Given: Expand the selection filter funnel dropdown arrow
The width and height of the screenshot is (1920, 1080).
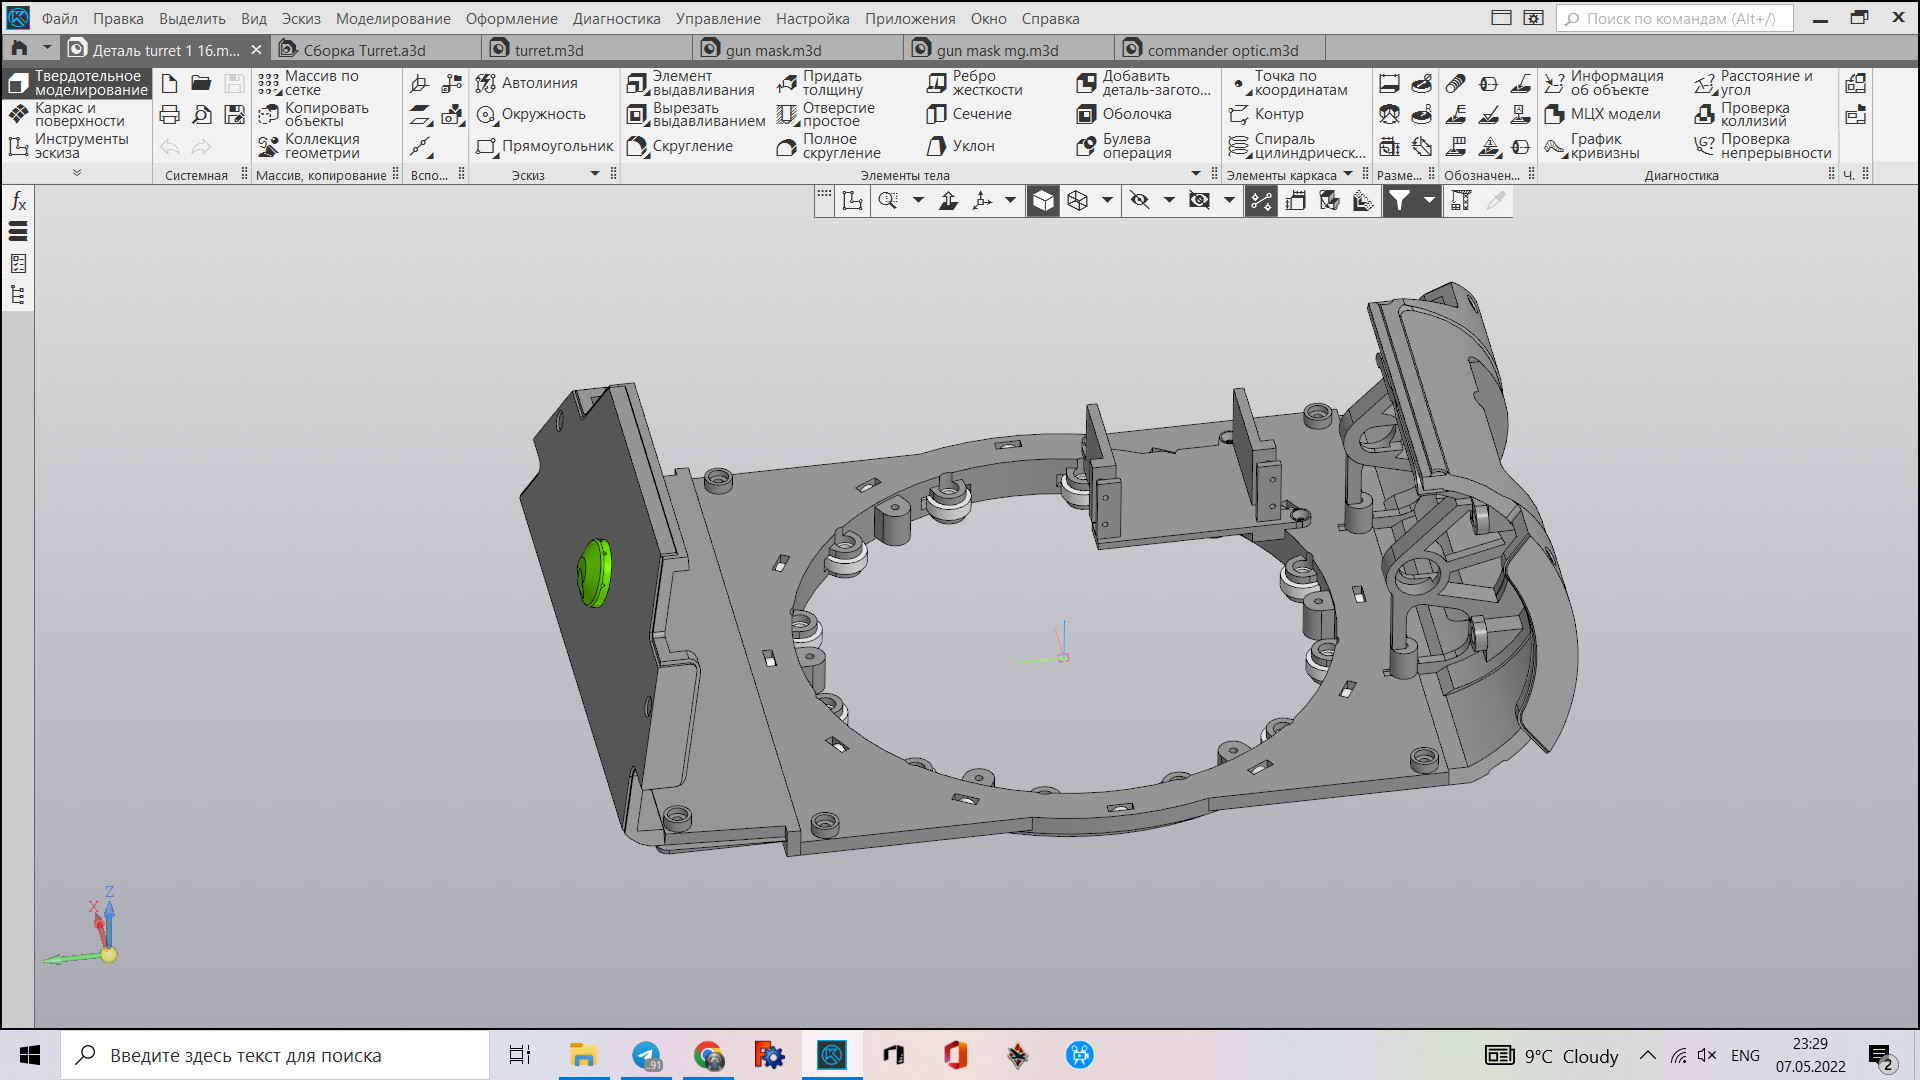Looking at the screenshot, I should click(1429, 201).
